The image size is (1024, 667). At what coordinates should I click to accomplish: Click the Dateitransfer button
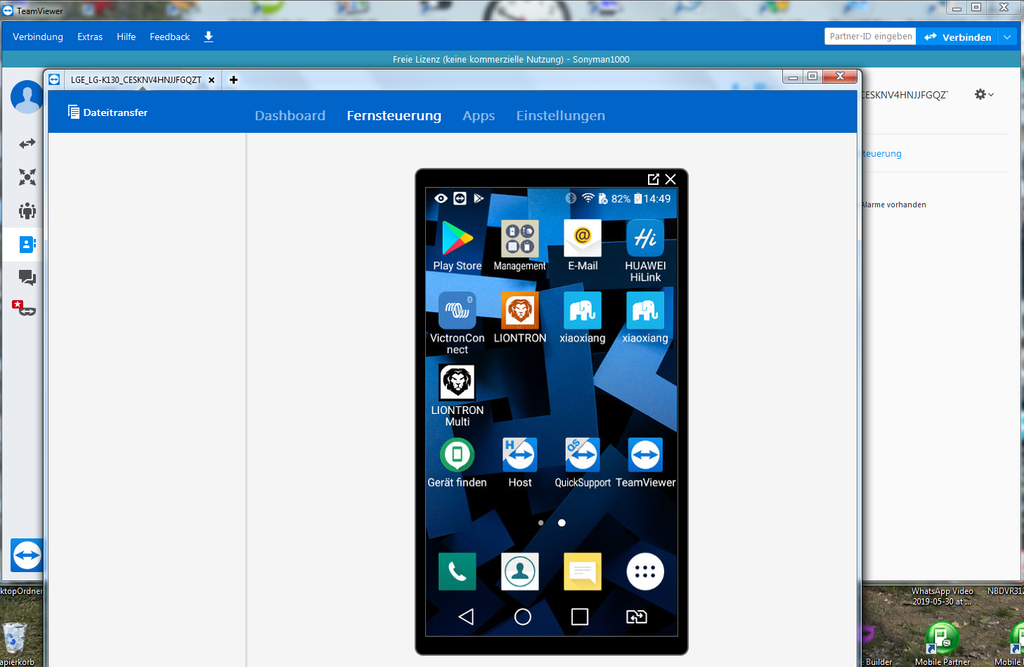(108, 112)
